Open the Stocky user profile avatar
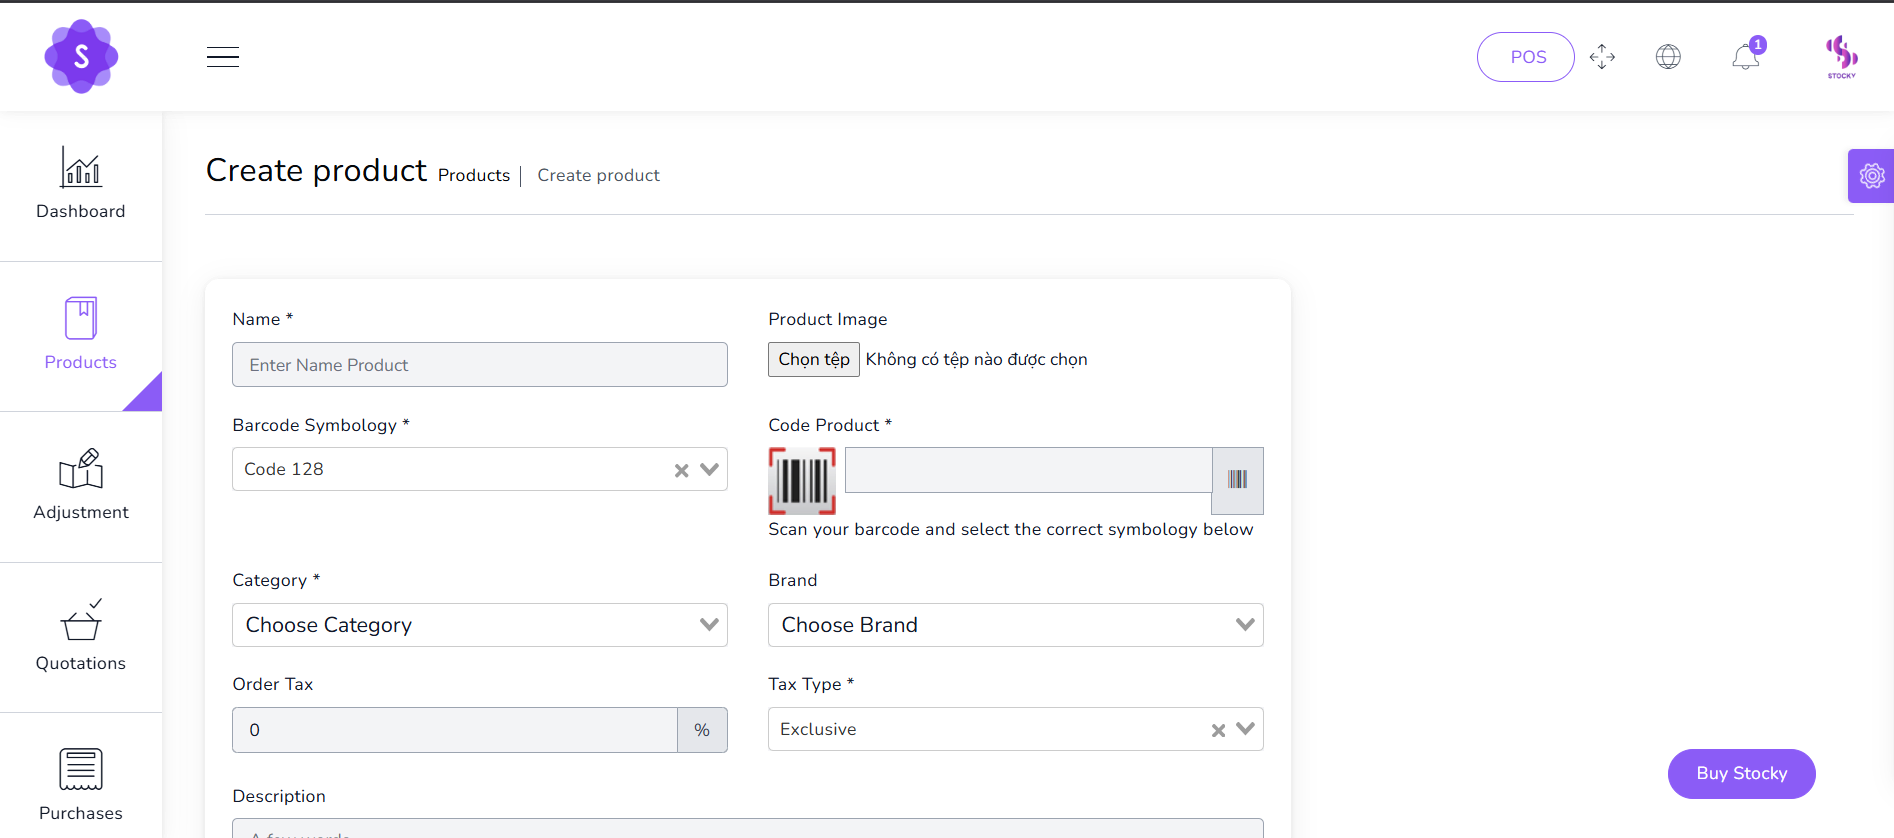Viewport: 1894px width, 838px height. (x=1841, y=56)
